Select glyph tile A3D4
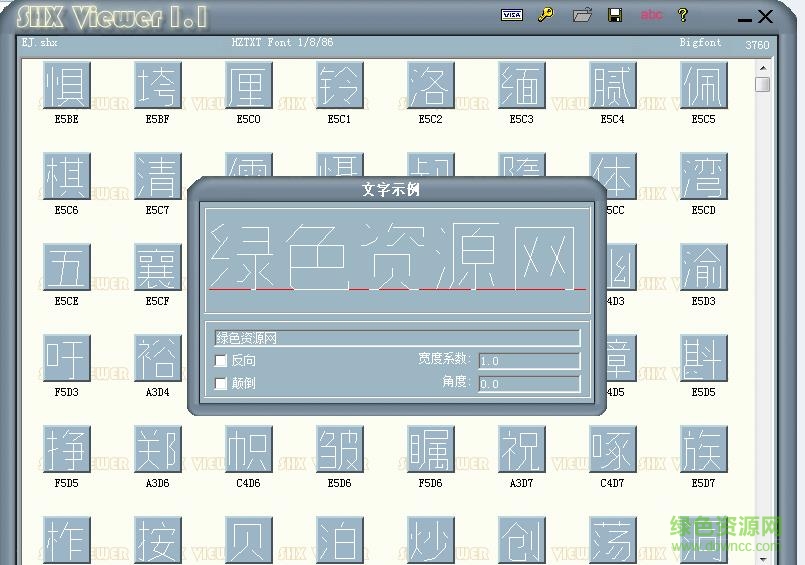 point(158,358)
